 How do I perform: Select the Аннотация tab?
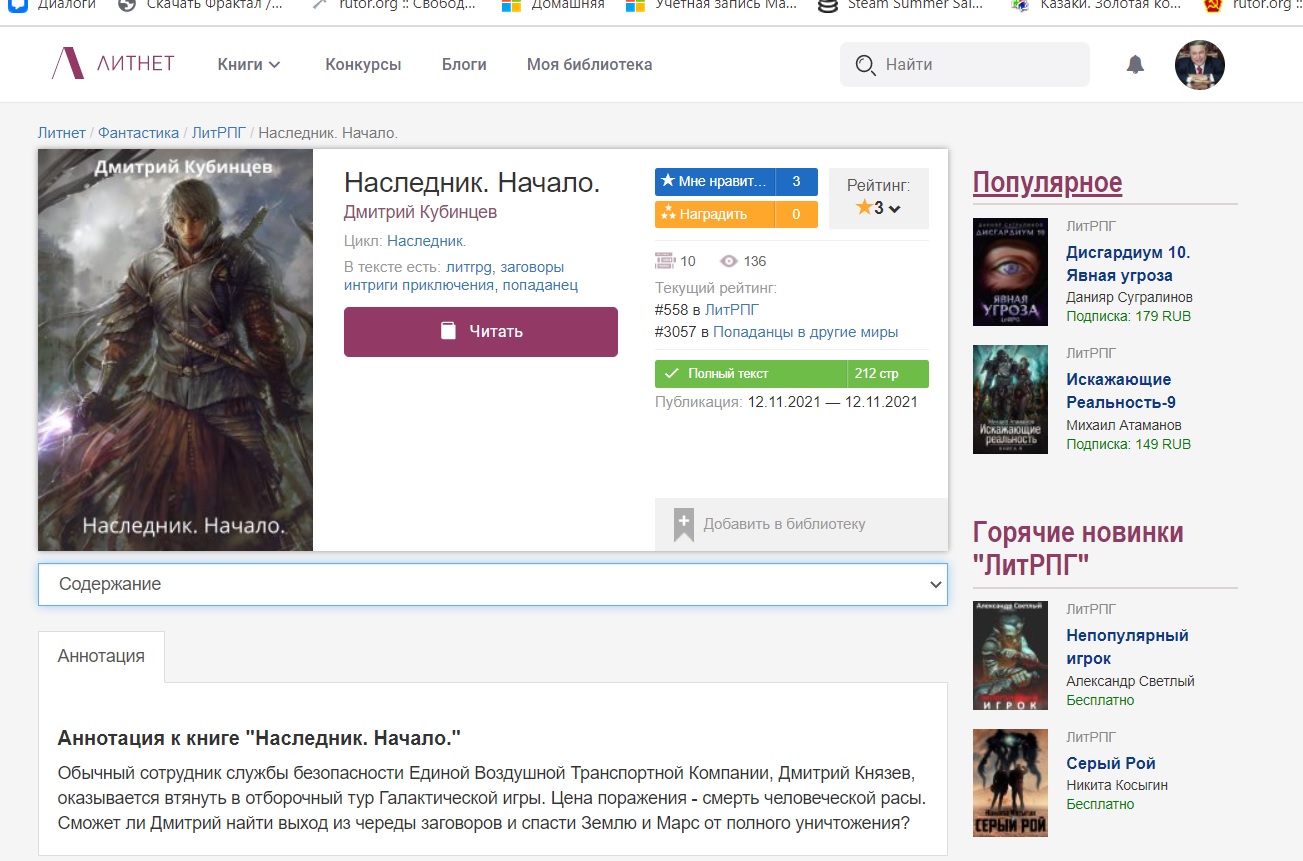[x=101, y=657]
